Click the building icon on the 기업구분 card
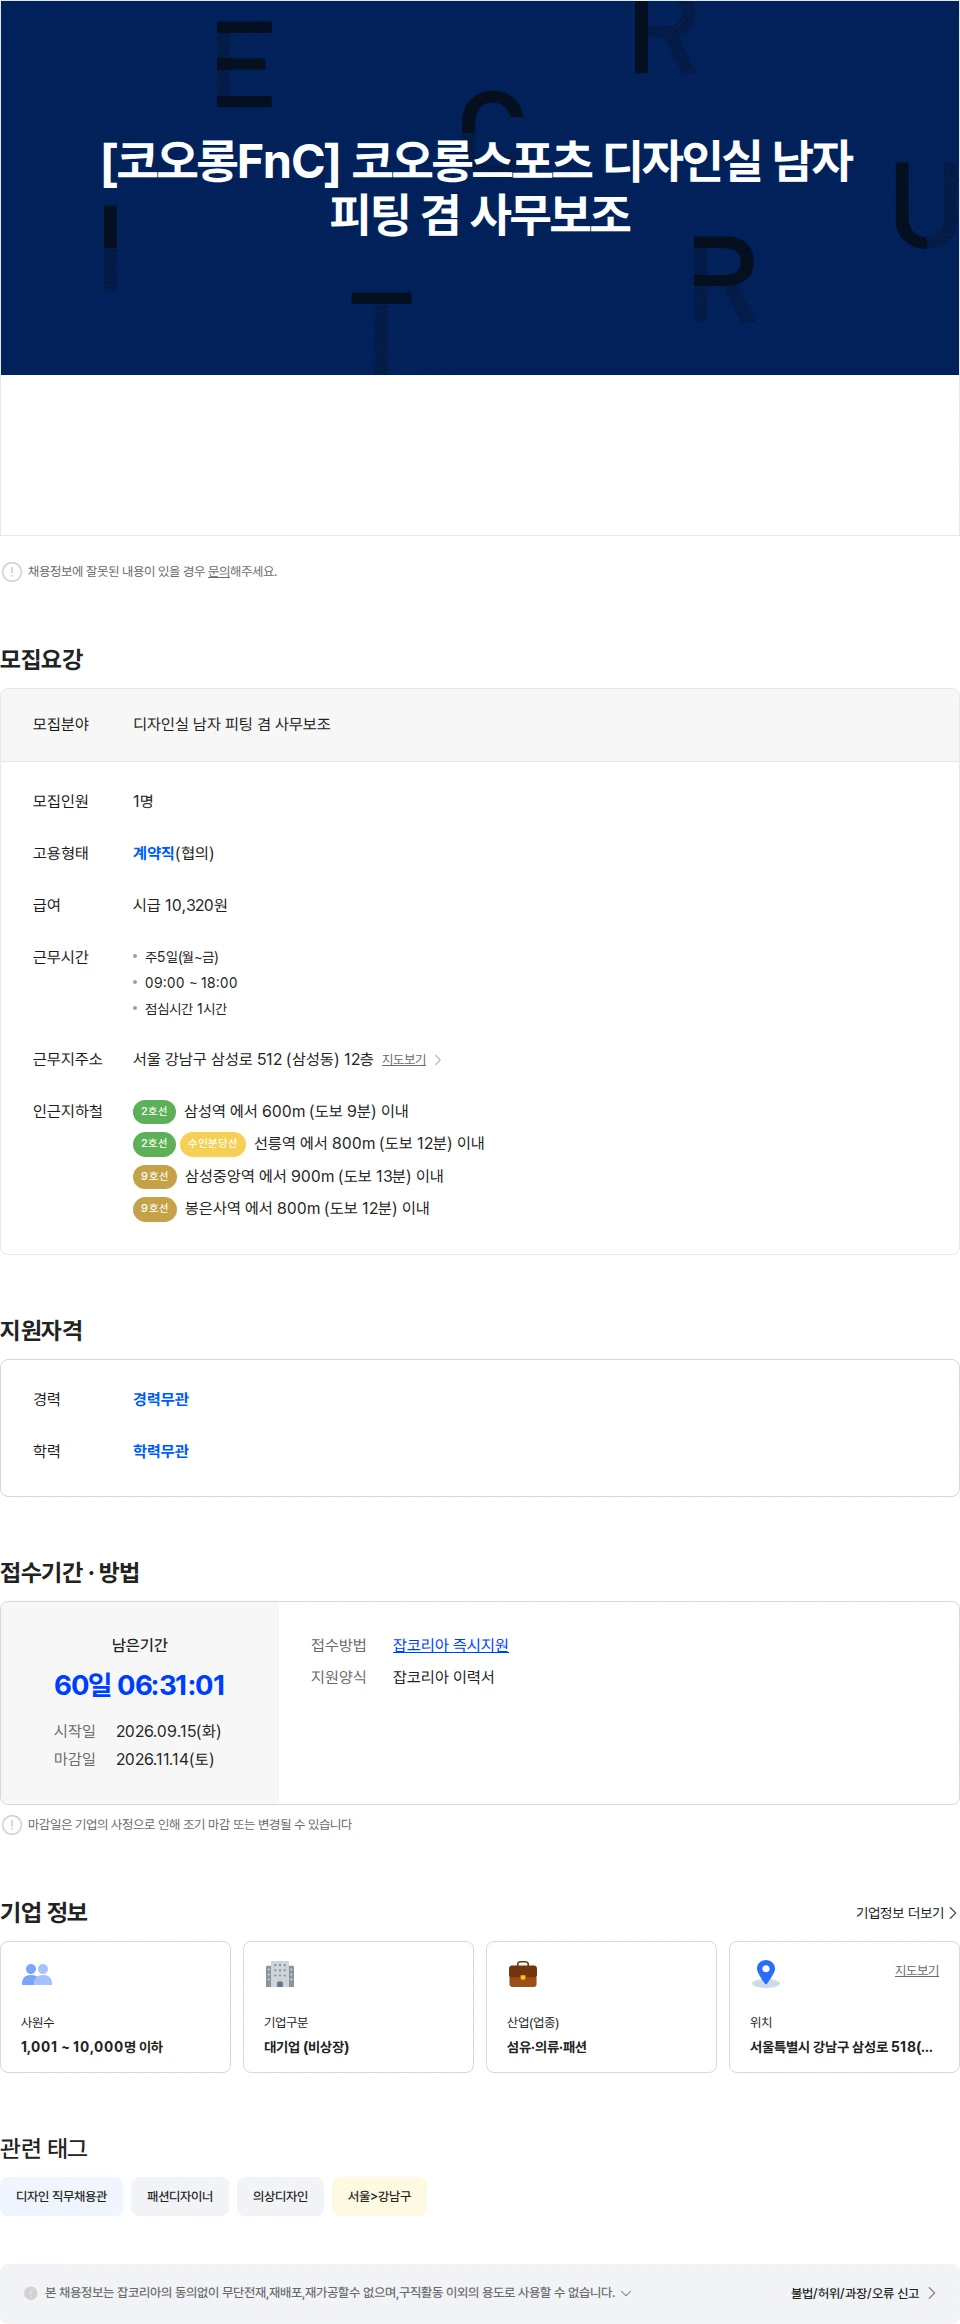Screen dimensions: 960x2324 point(280,1974)
